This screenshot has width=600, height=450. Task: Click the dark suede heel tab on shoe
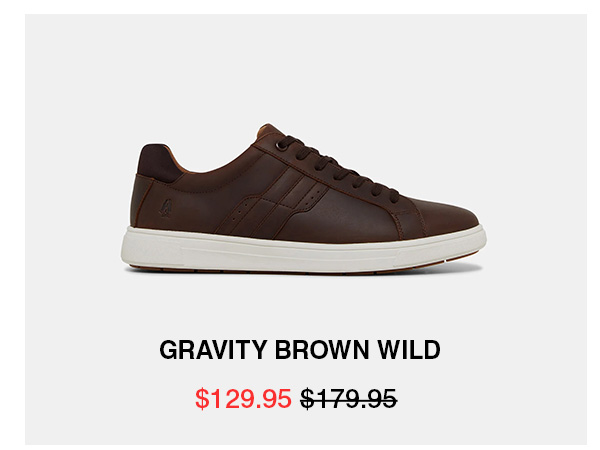tap(158, 163)
